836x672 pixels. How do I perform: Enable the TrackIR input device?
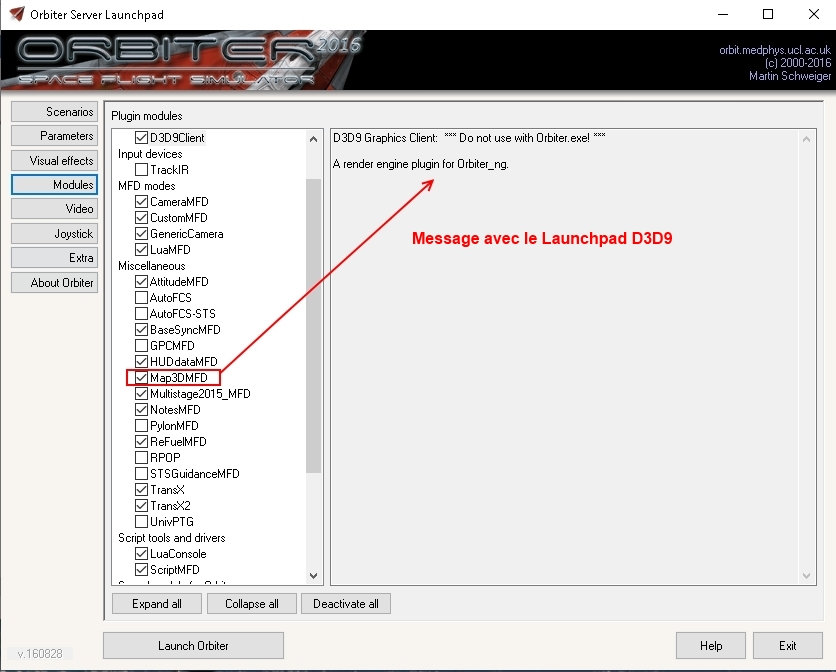141,170
